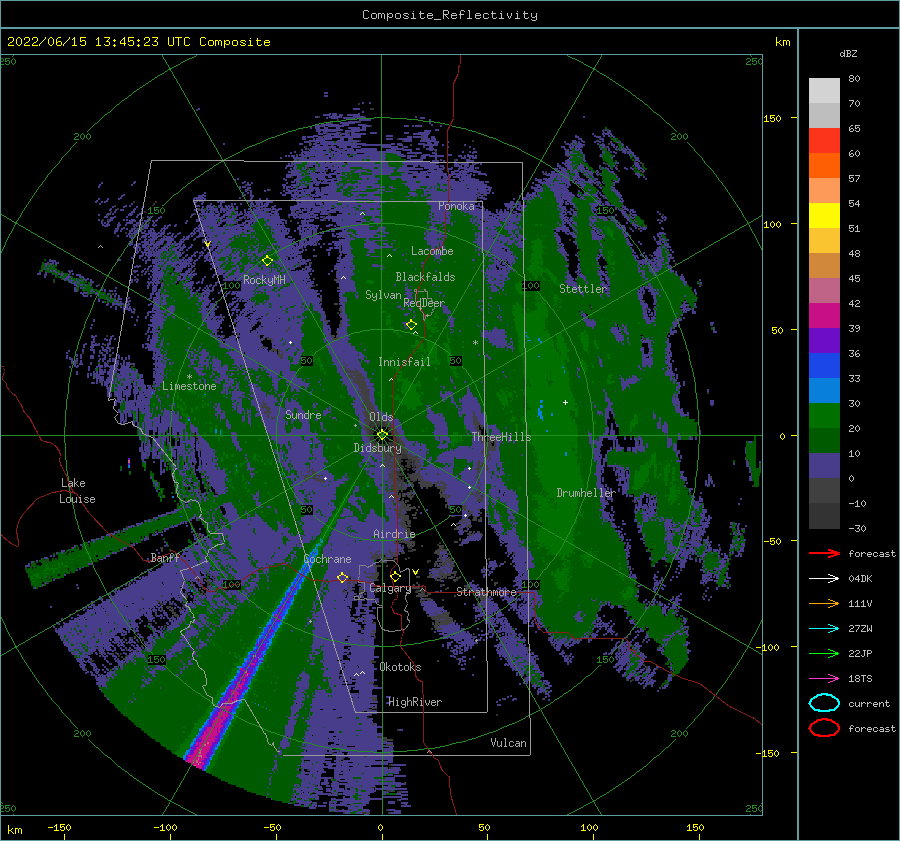
Task: Click the Lacombe city label
Action: (x=432, y=251)
